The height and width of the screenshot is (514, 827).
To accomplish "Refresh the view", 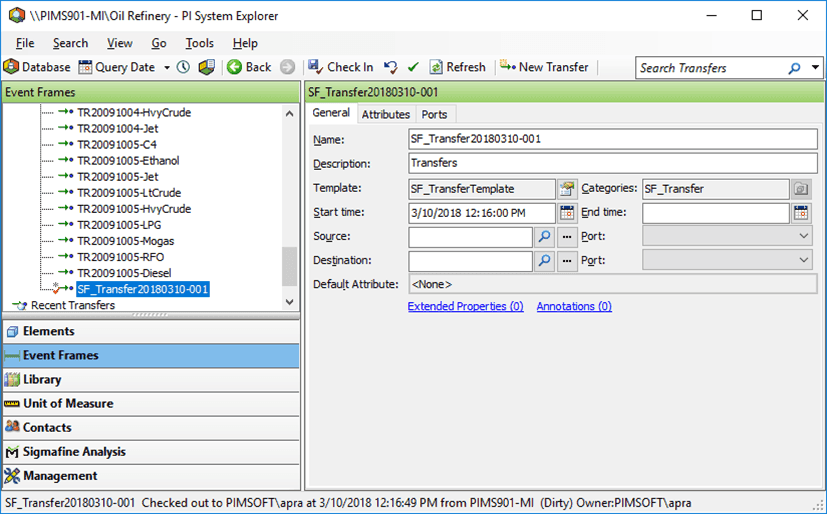I will tap(458, 67).
